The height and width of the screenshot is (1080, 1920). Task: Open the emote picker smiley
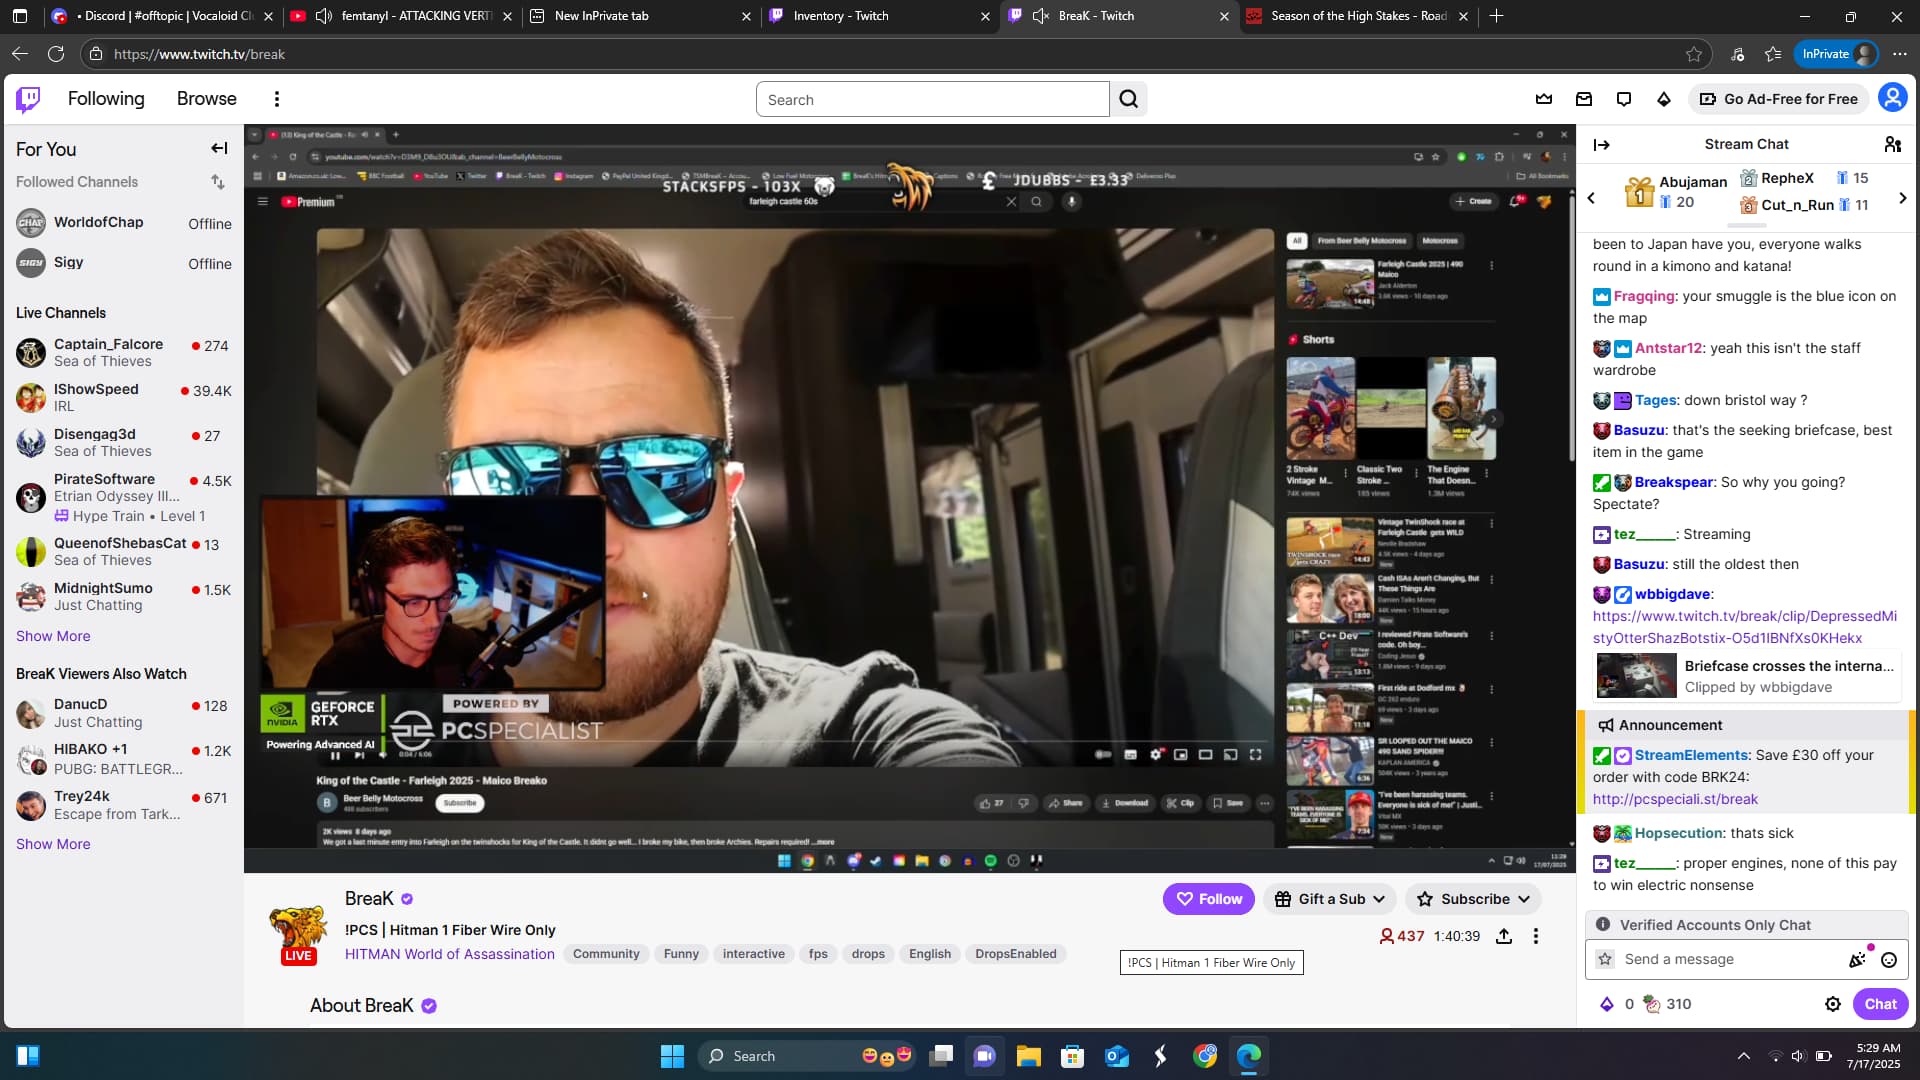[x=1889, y=960]
